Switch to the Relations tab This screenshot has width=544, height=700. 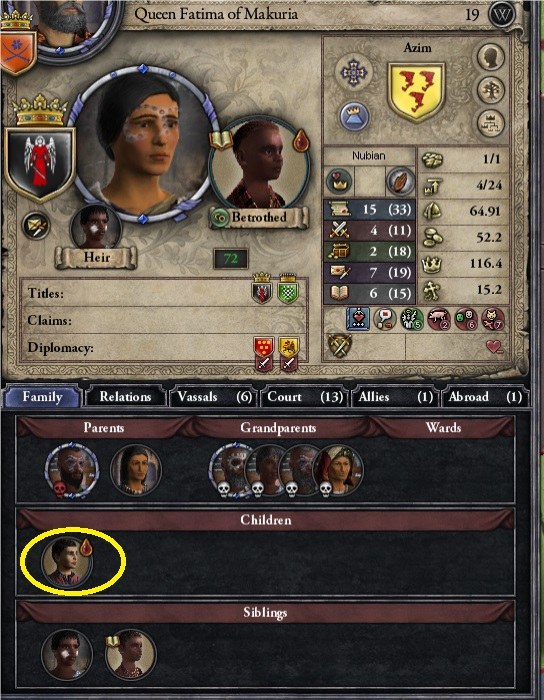point(125,397)
